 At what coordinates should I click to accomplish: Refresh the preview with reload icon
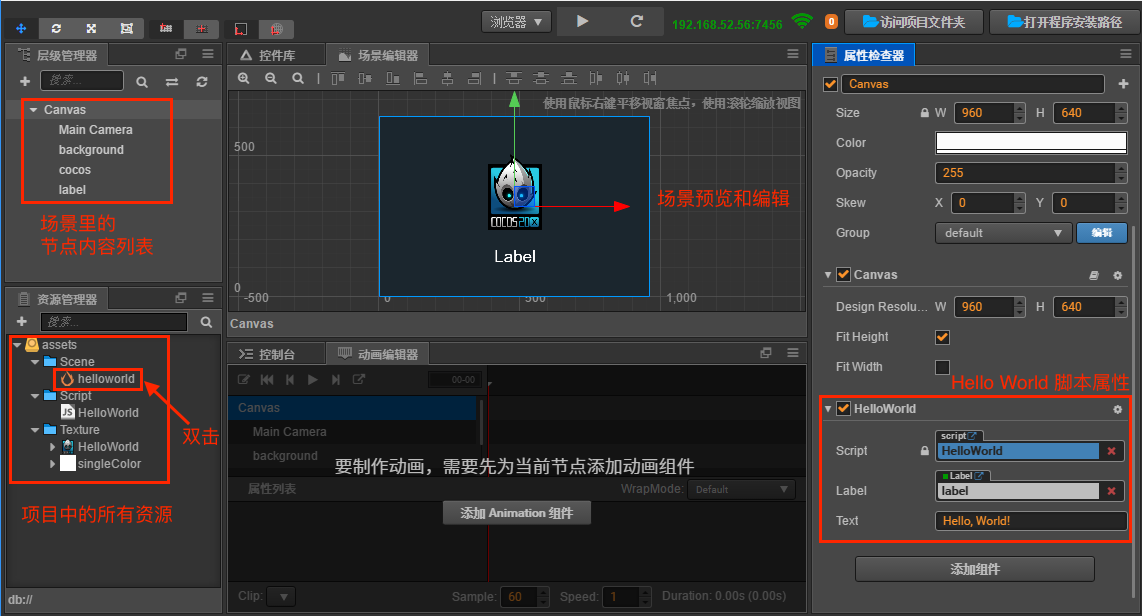637,21
